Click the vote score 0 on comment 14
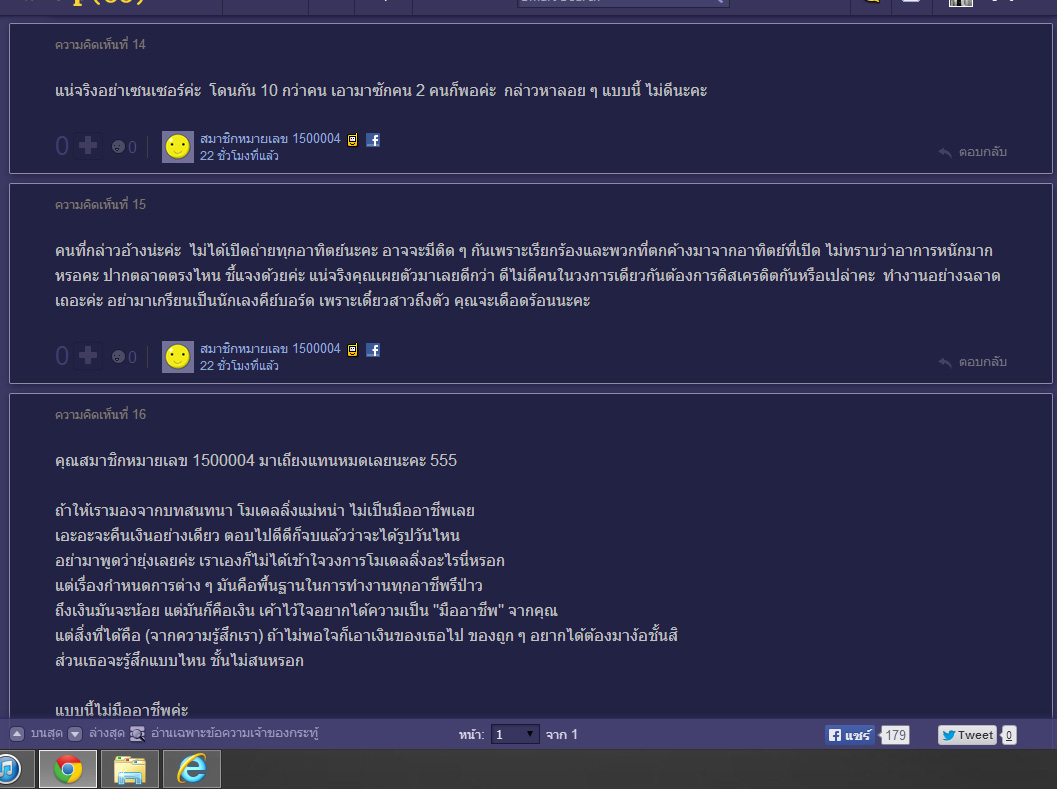This screenshot has height=789, width=1057. pyautogui.click(x=62, y=146)
